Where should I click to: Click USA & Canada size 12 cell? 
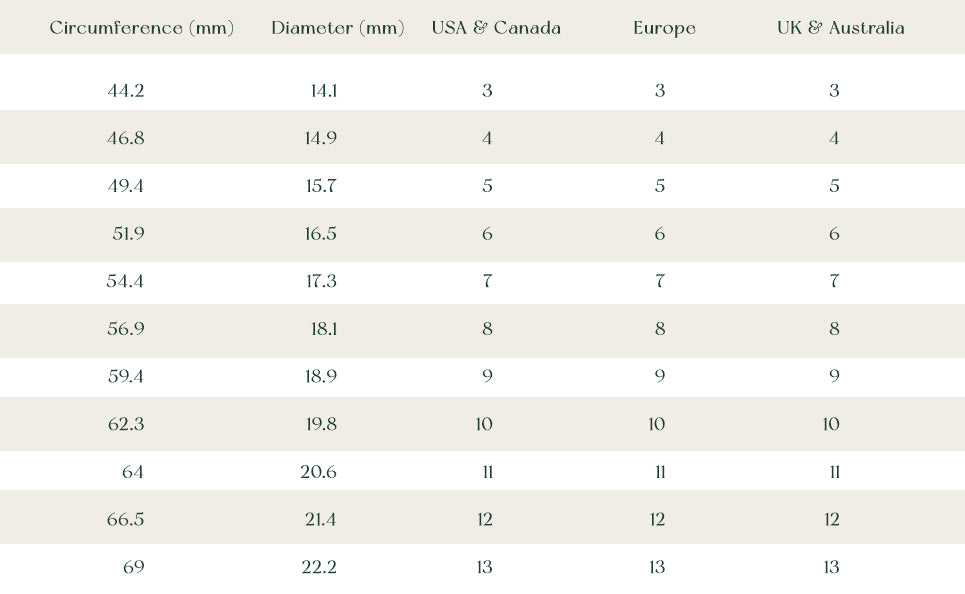coord(485,519)
